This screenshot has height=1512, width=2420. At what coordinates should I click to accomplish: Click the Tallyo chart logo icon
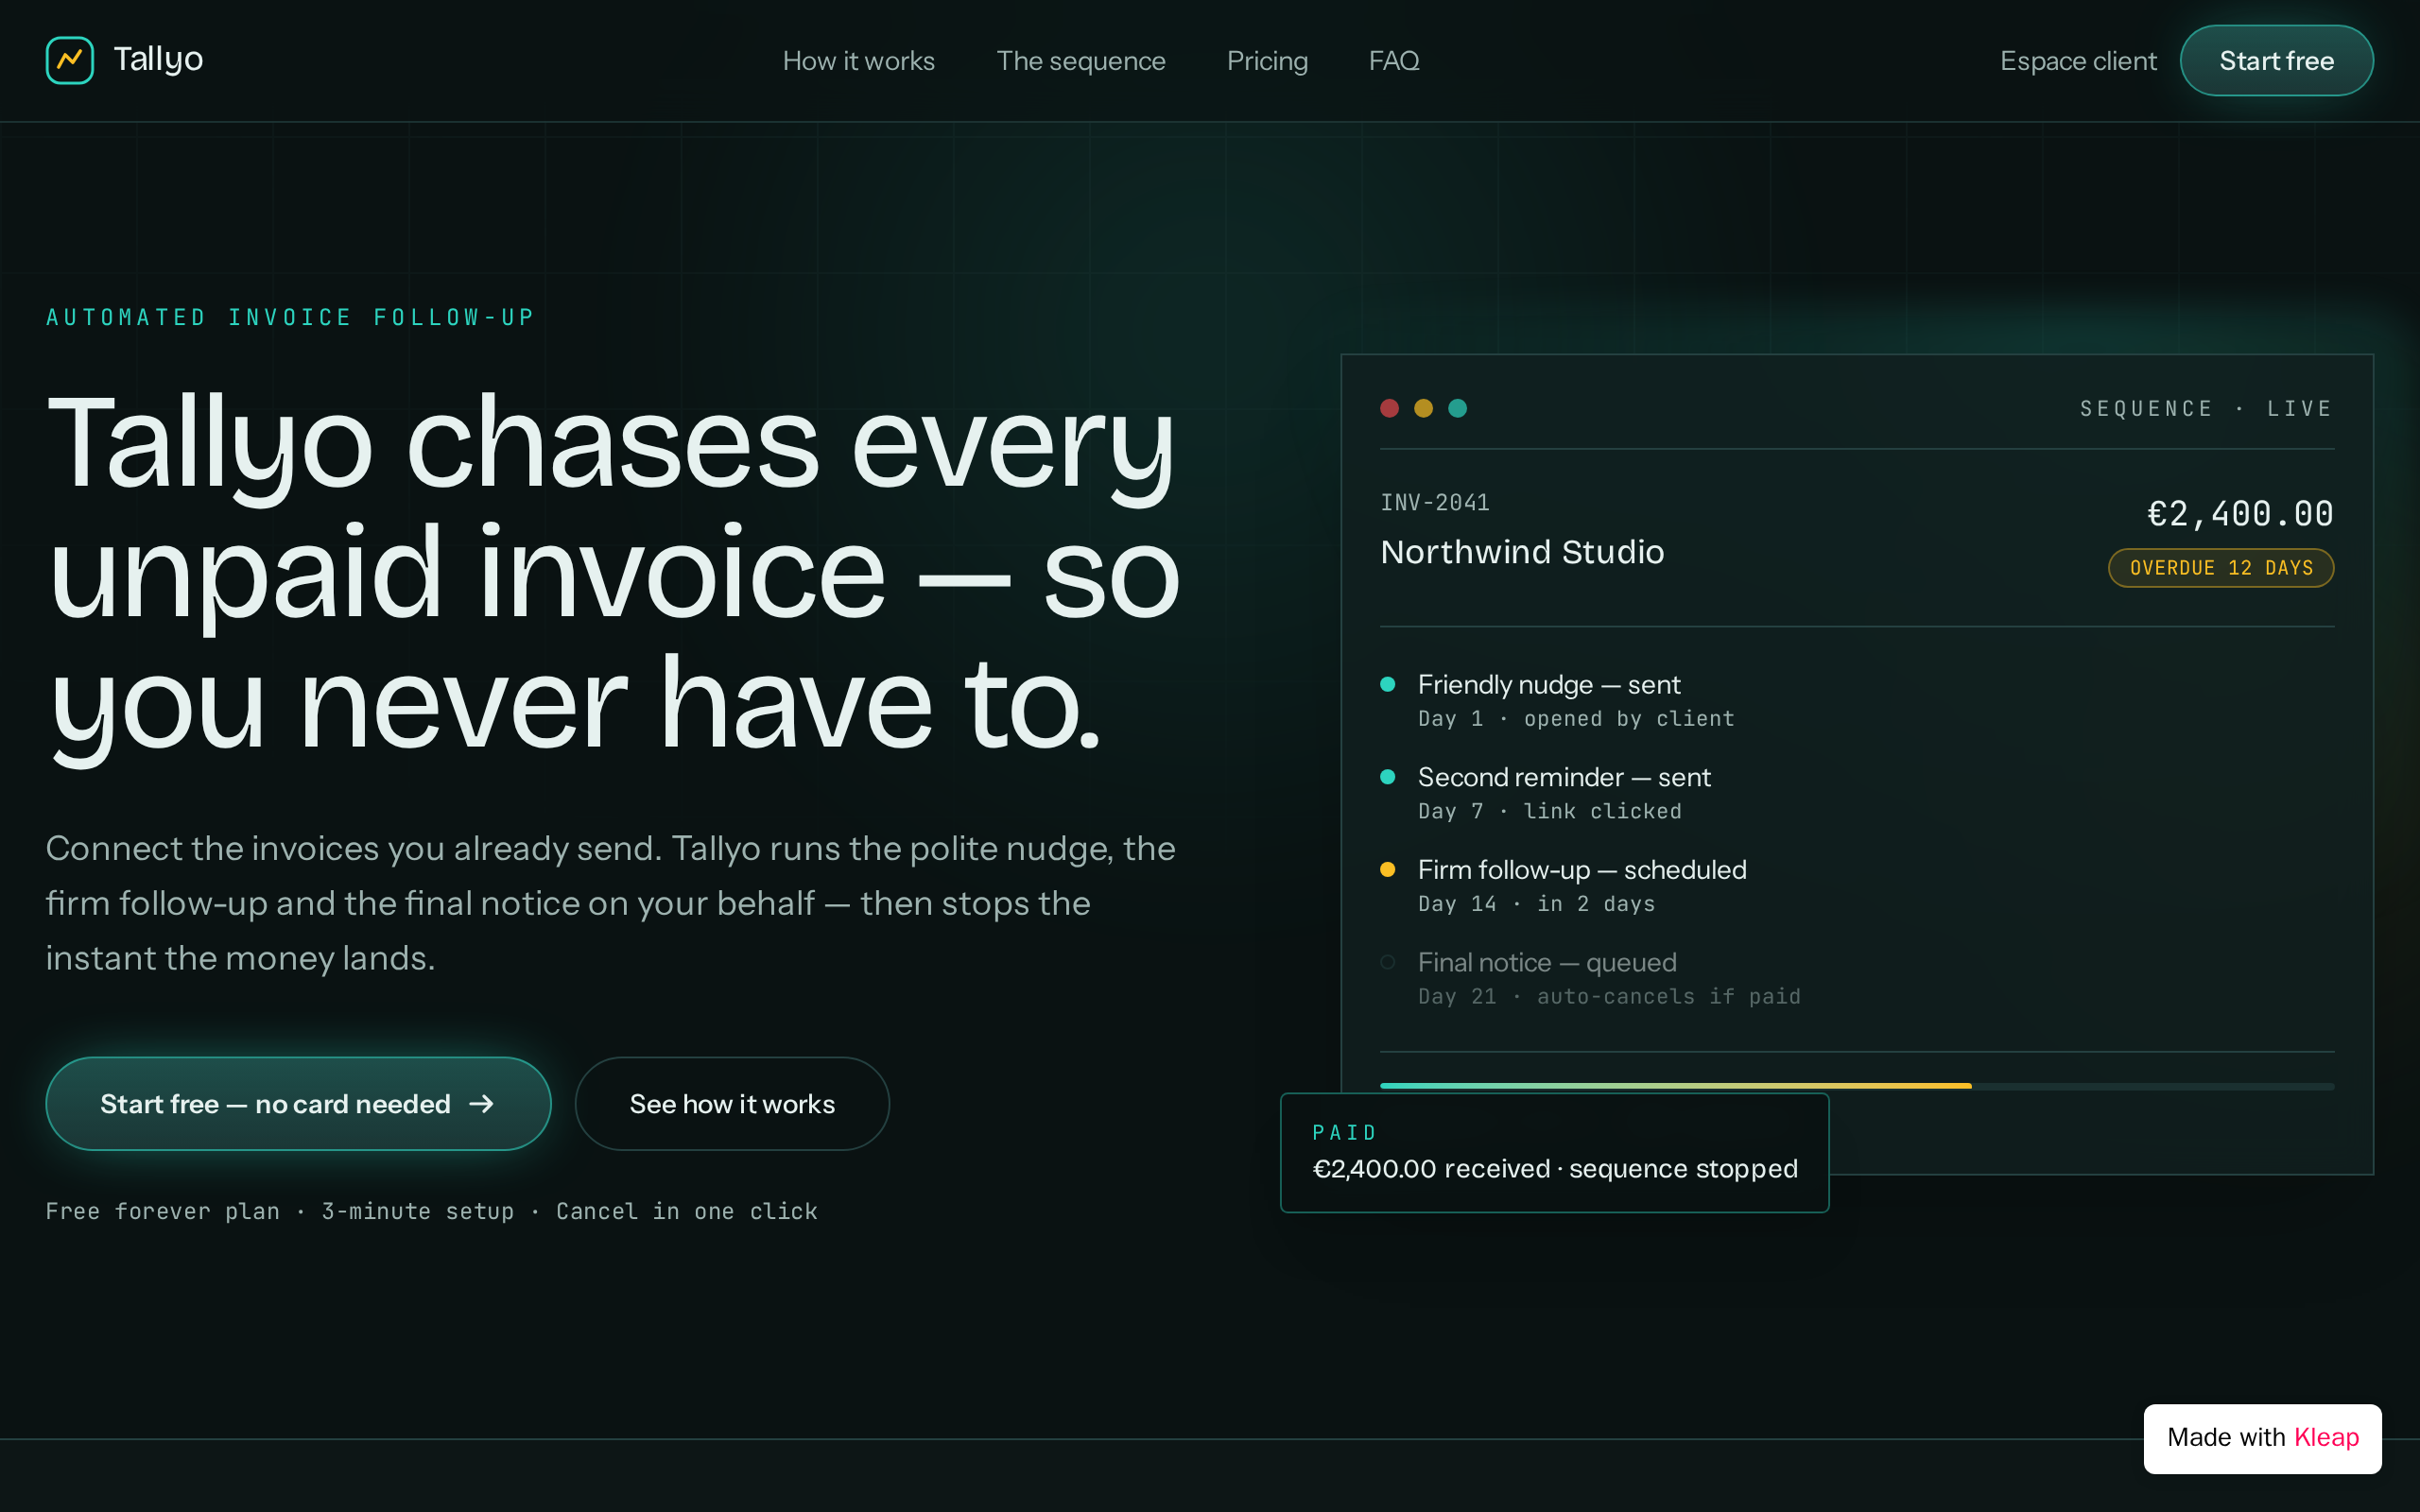pos(70,60)
